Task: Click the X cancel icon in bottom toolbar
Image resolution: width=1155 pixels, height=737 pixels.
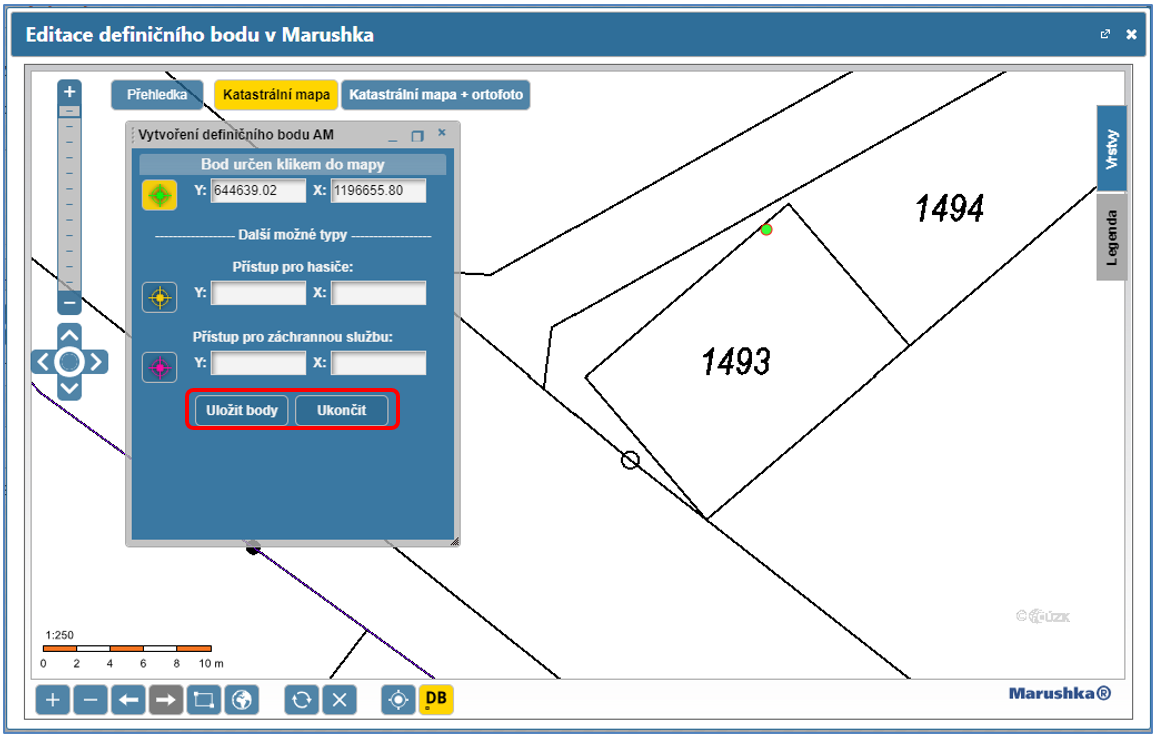Action: (339, 700)
